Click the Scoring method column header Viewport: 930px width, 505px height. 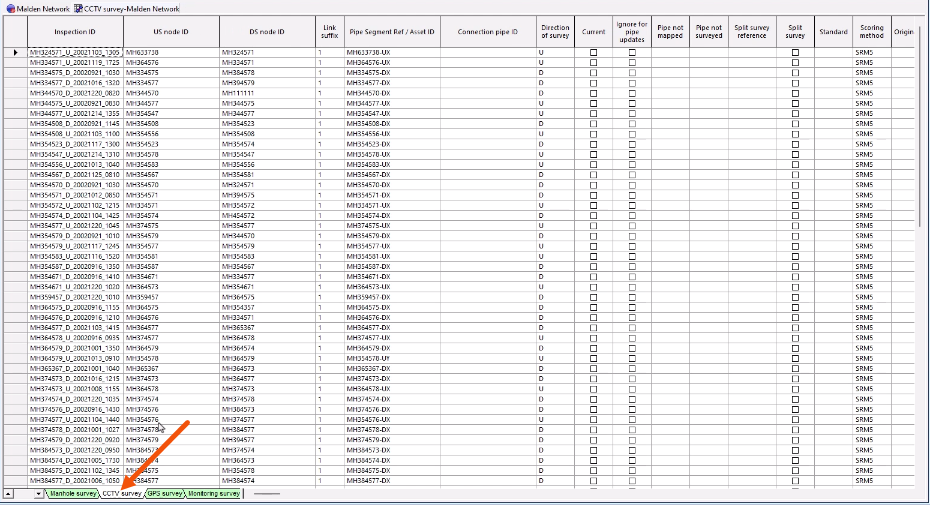tap(870, 32)
